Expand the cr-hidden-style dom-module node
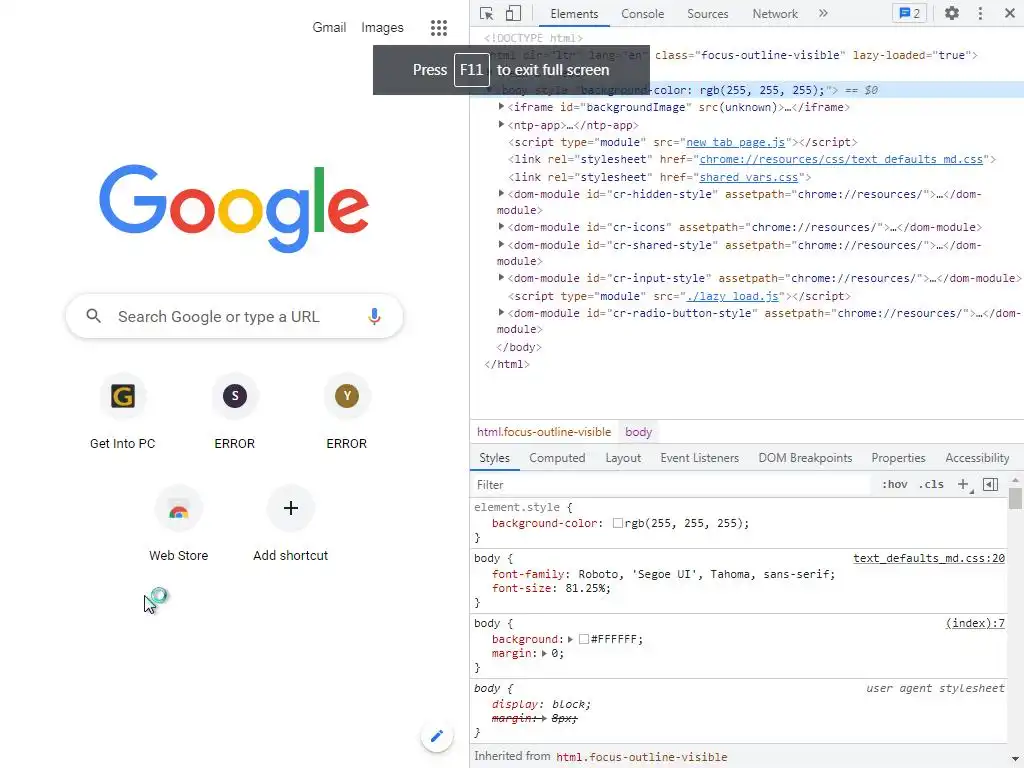 (x=501, y=193)
